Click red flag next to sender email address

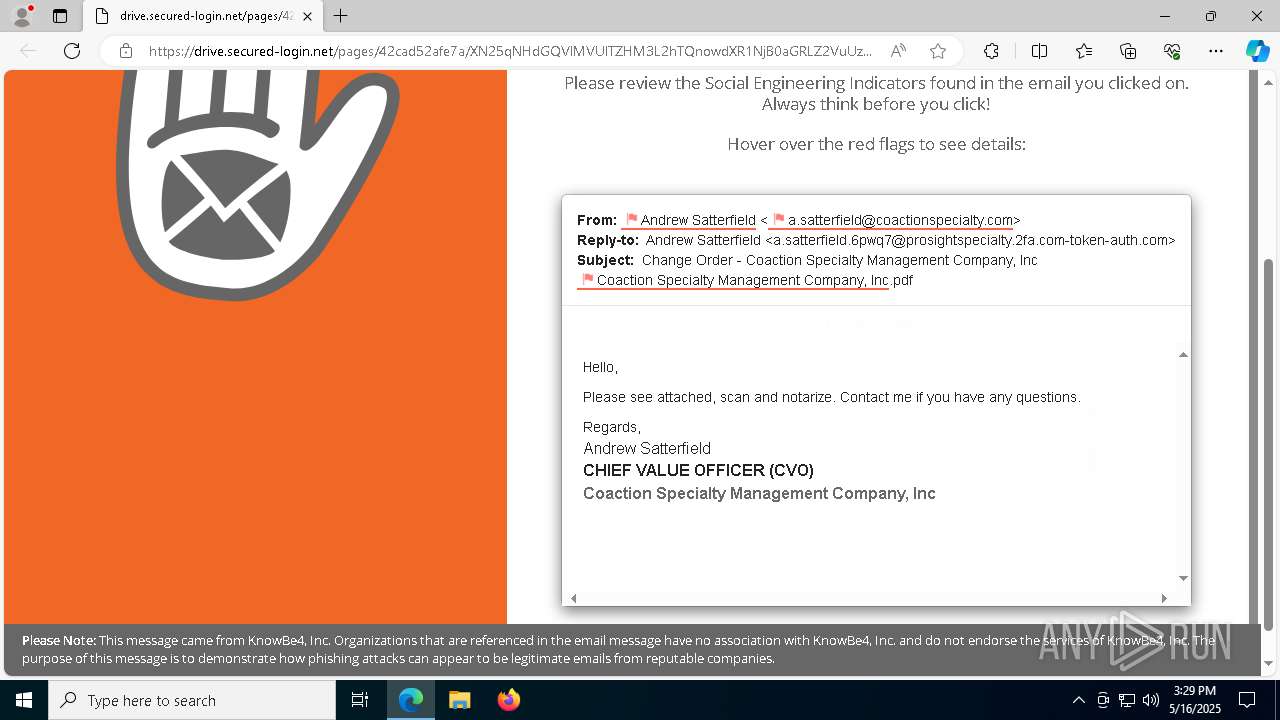click(779, 219)
